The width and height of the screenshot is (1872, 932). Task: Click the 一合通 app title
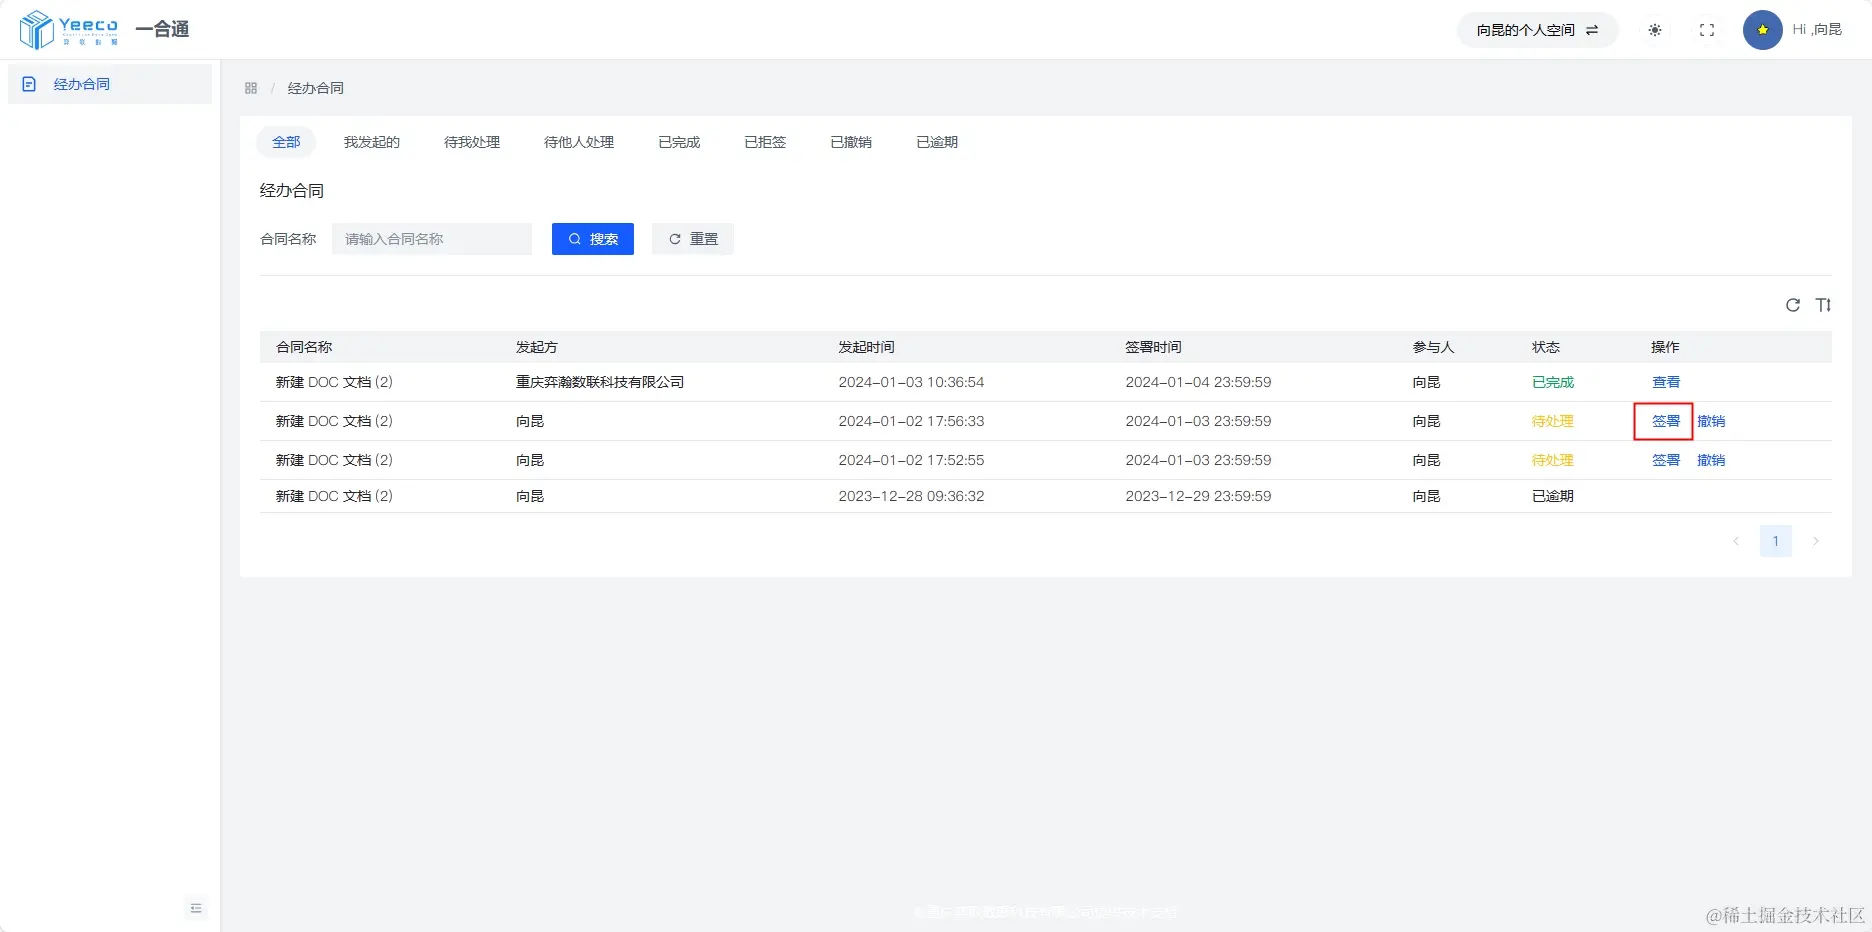click(162, 29)
